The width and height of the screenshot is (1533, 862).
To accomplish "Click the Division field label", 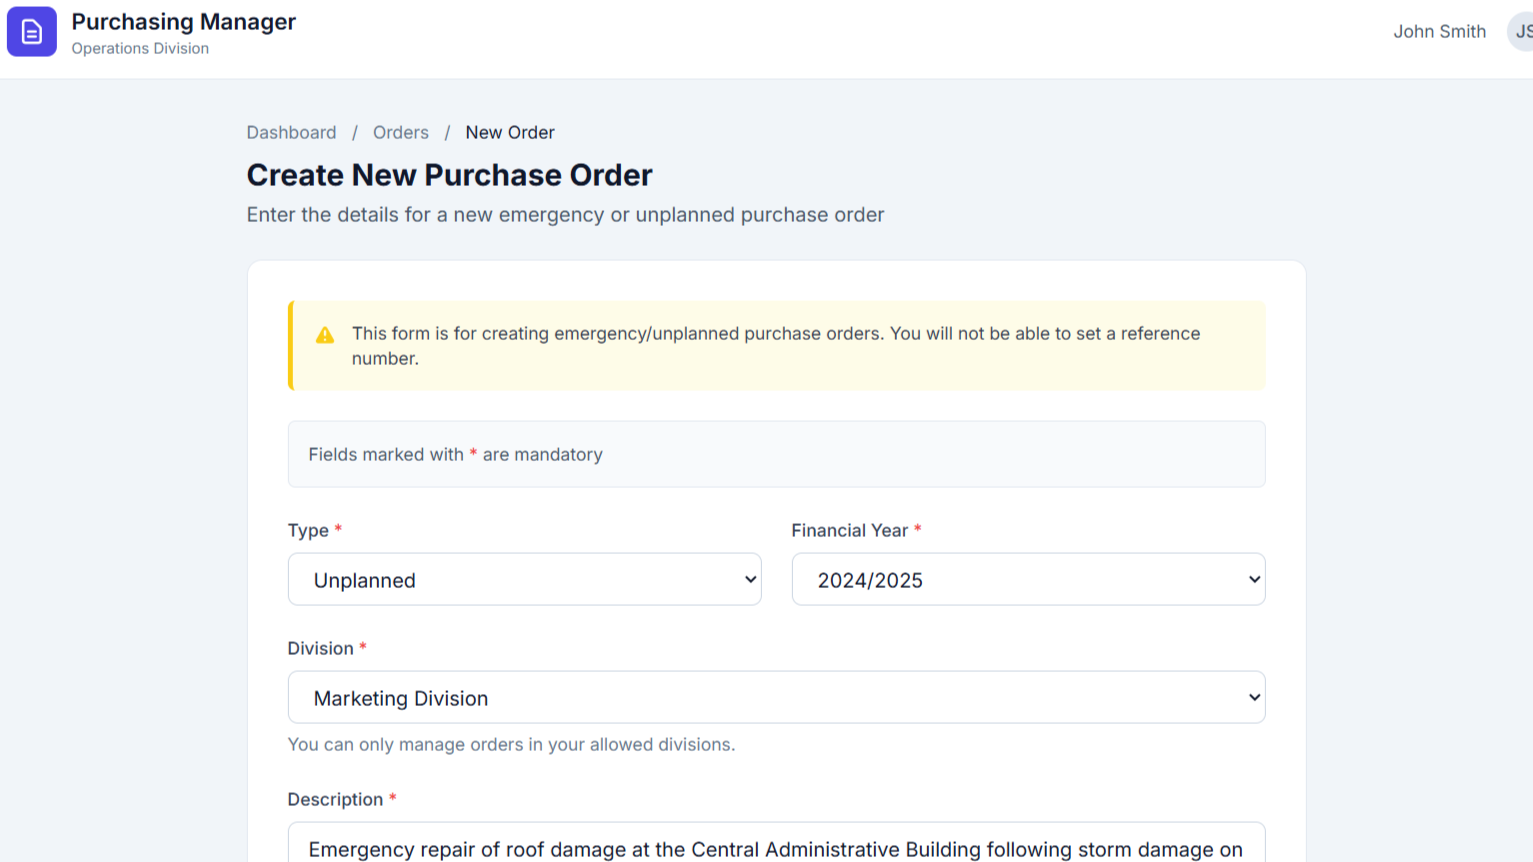I will pyautogui.click(x=320, y=649).
